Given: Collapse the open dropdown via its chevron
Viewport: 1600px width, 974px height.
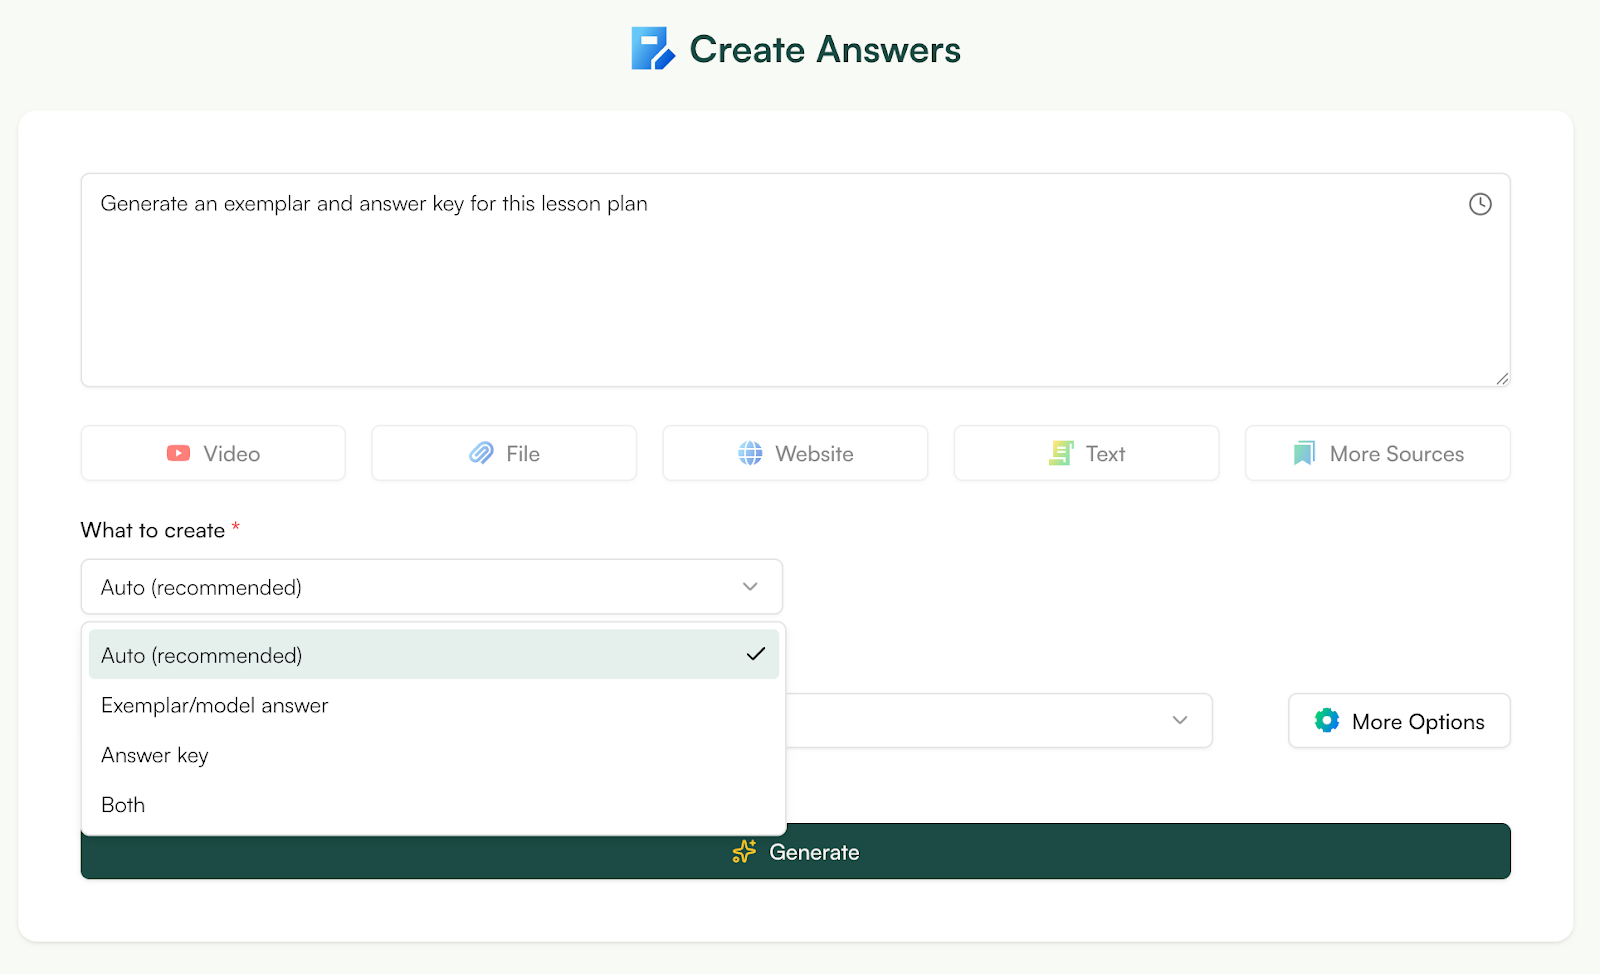Looking at the screenshot, I should pos(750,587).
